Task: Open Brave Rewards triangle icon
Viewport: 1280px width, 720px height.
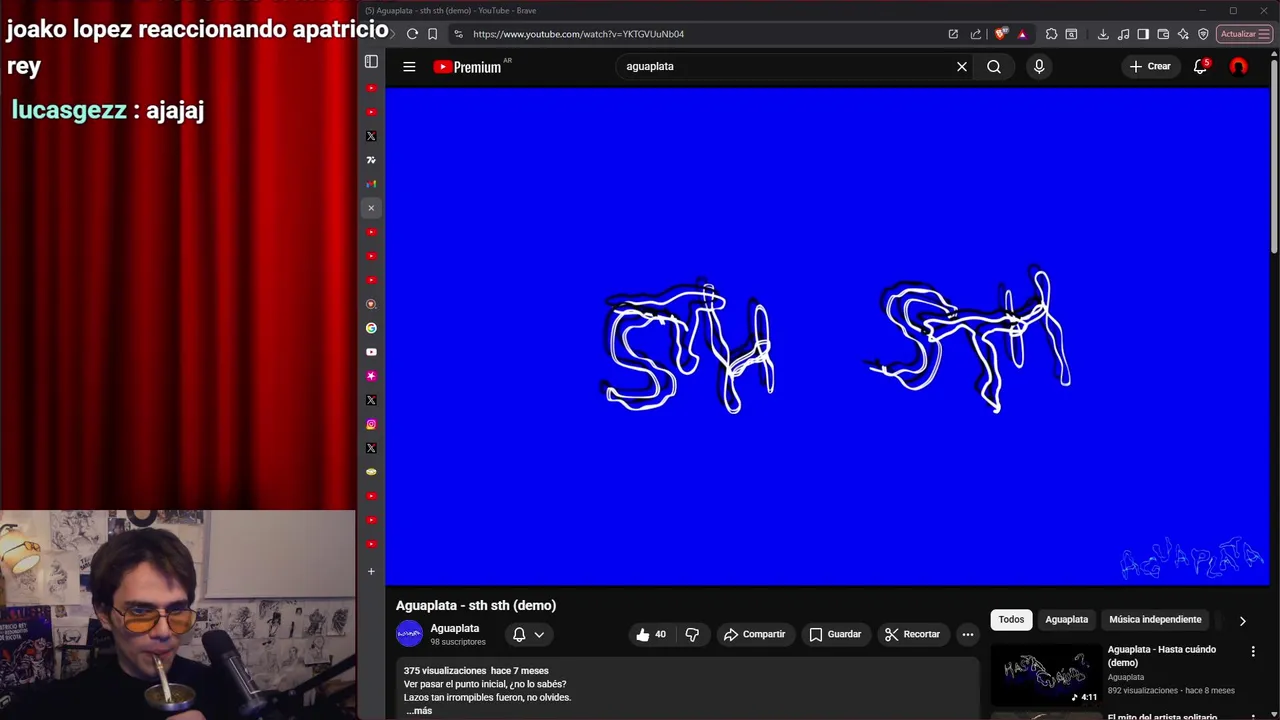Action: point(1022,34)
